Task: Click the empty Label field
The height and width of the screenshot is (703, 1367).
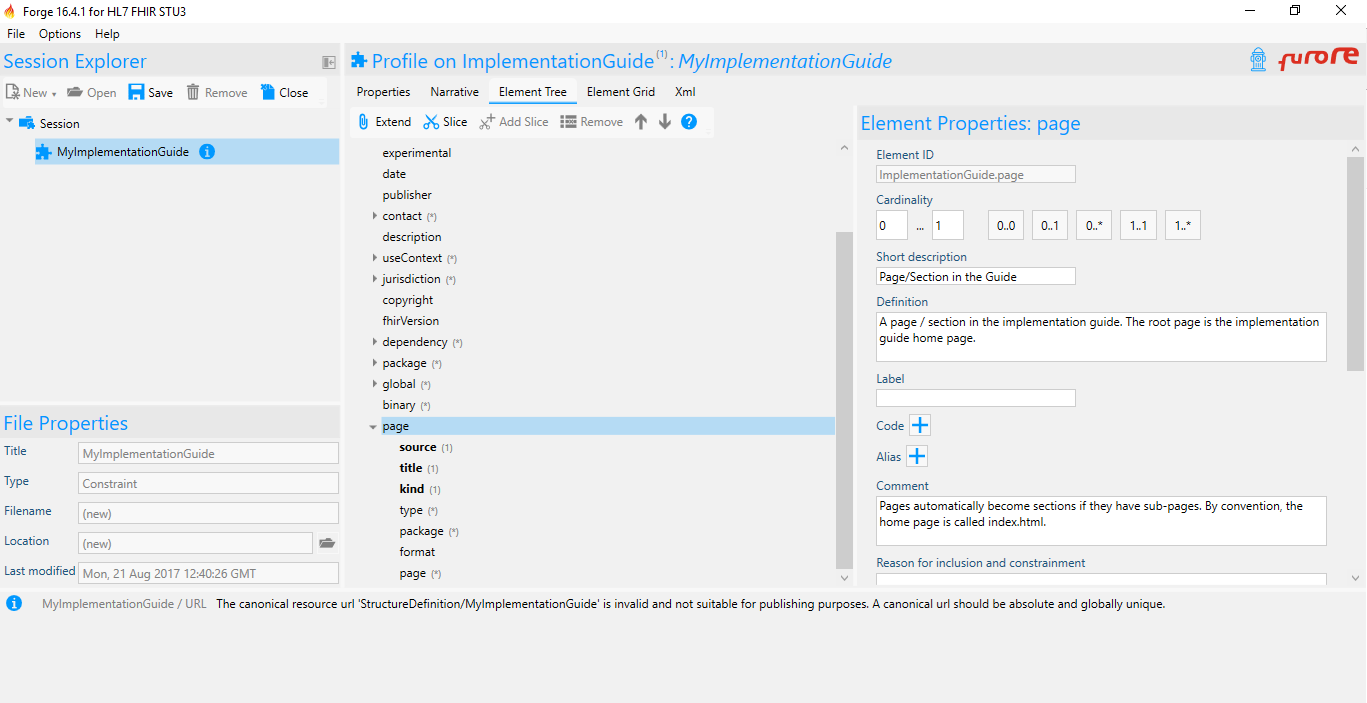Action: [976, 398]
